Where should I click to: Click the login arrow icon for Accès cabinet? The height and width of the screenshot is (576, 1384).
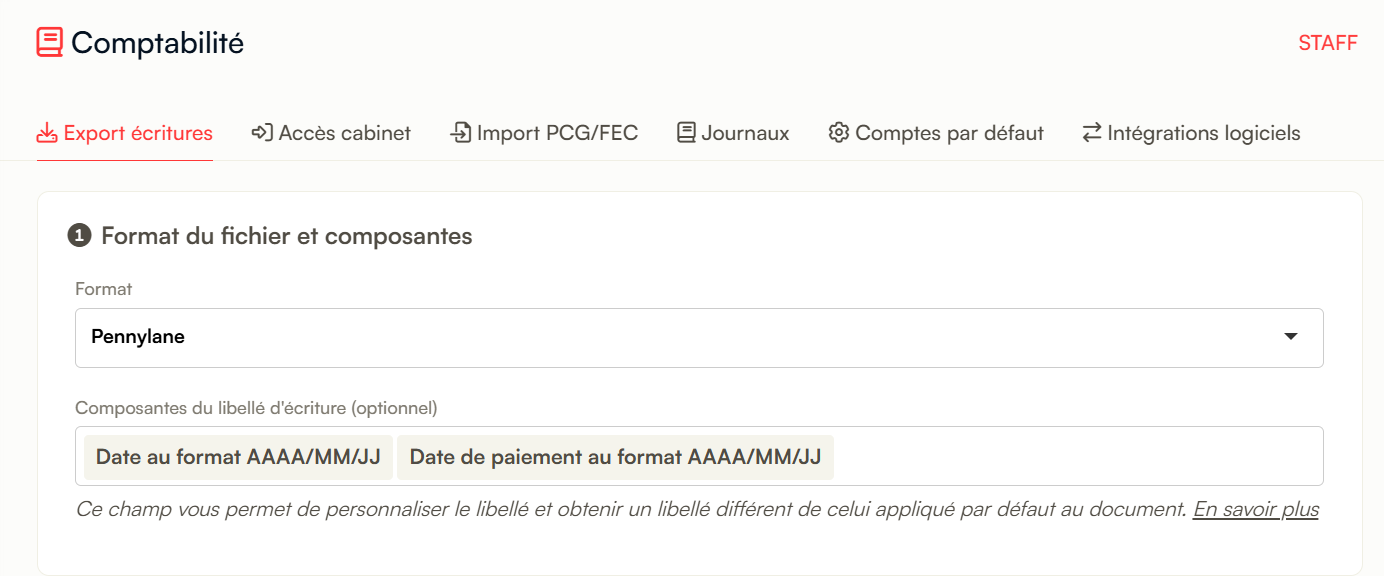coord(262,133)
